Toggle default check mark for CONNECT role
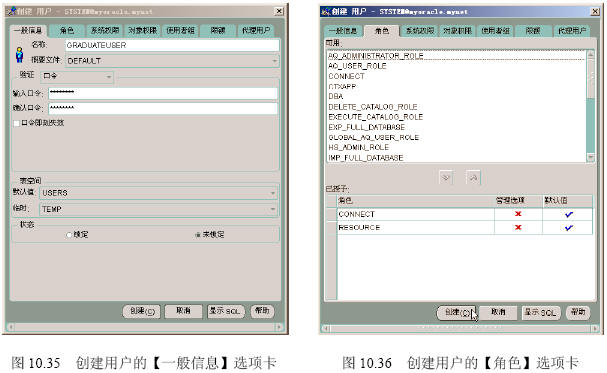Screen dimensions: 607x373 click(568, 214)
